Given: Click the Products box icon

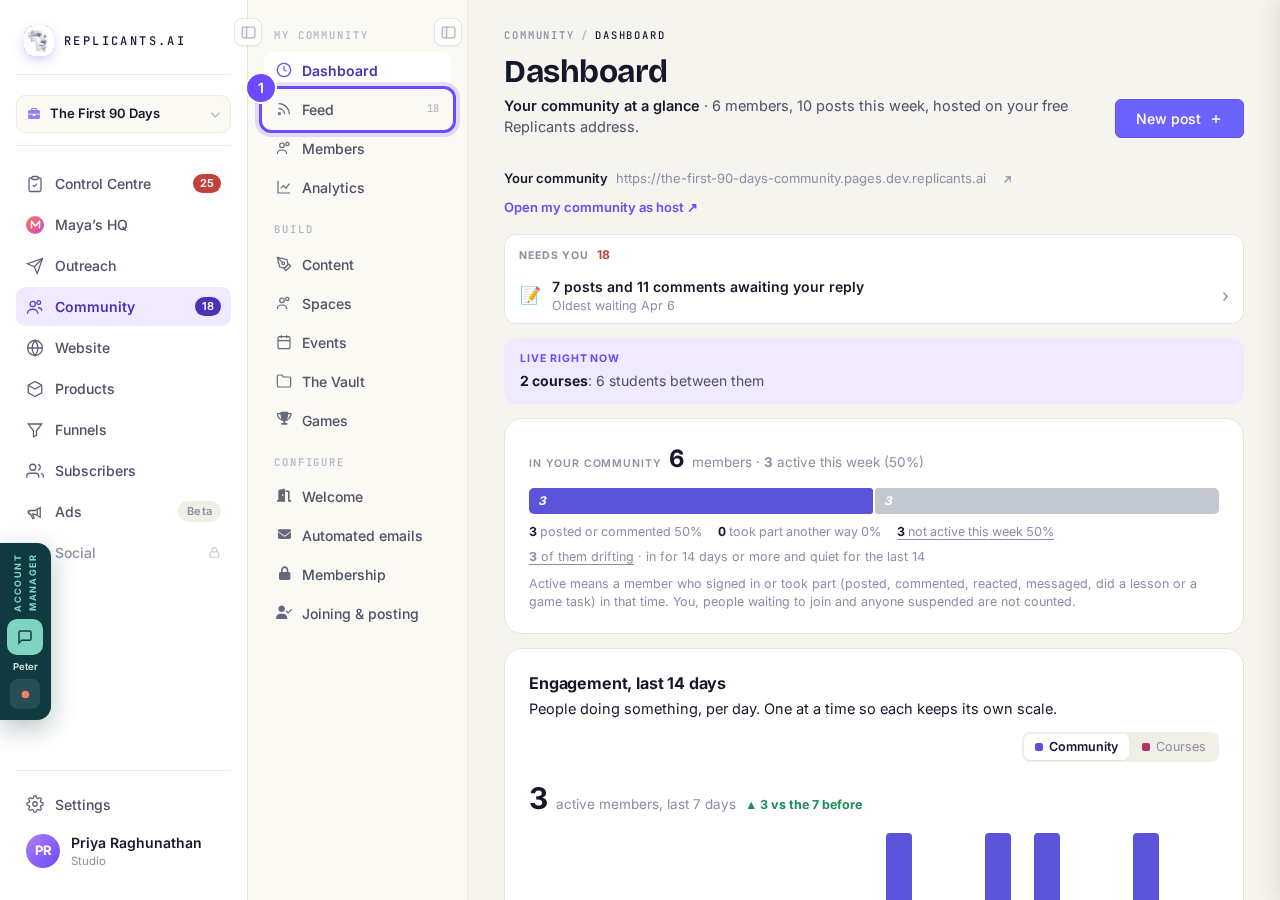Looking at the screenshot, I should (35, 389).
